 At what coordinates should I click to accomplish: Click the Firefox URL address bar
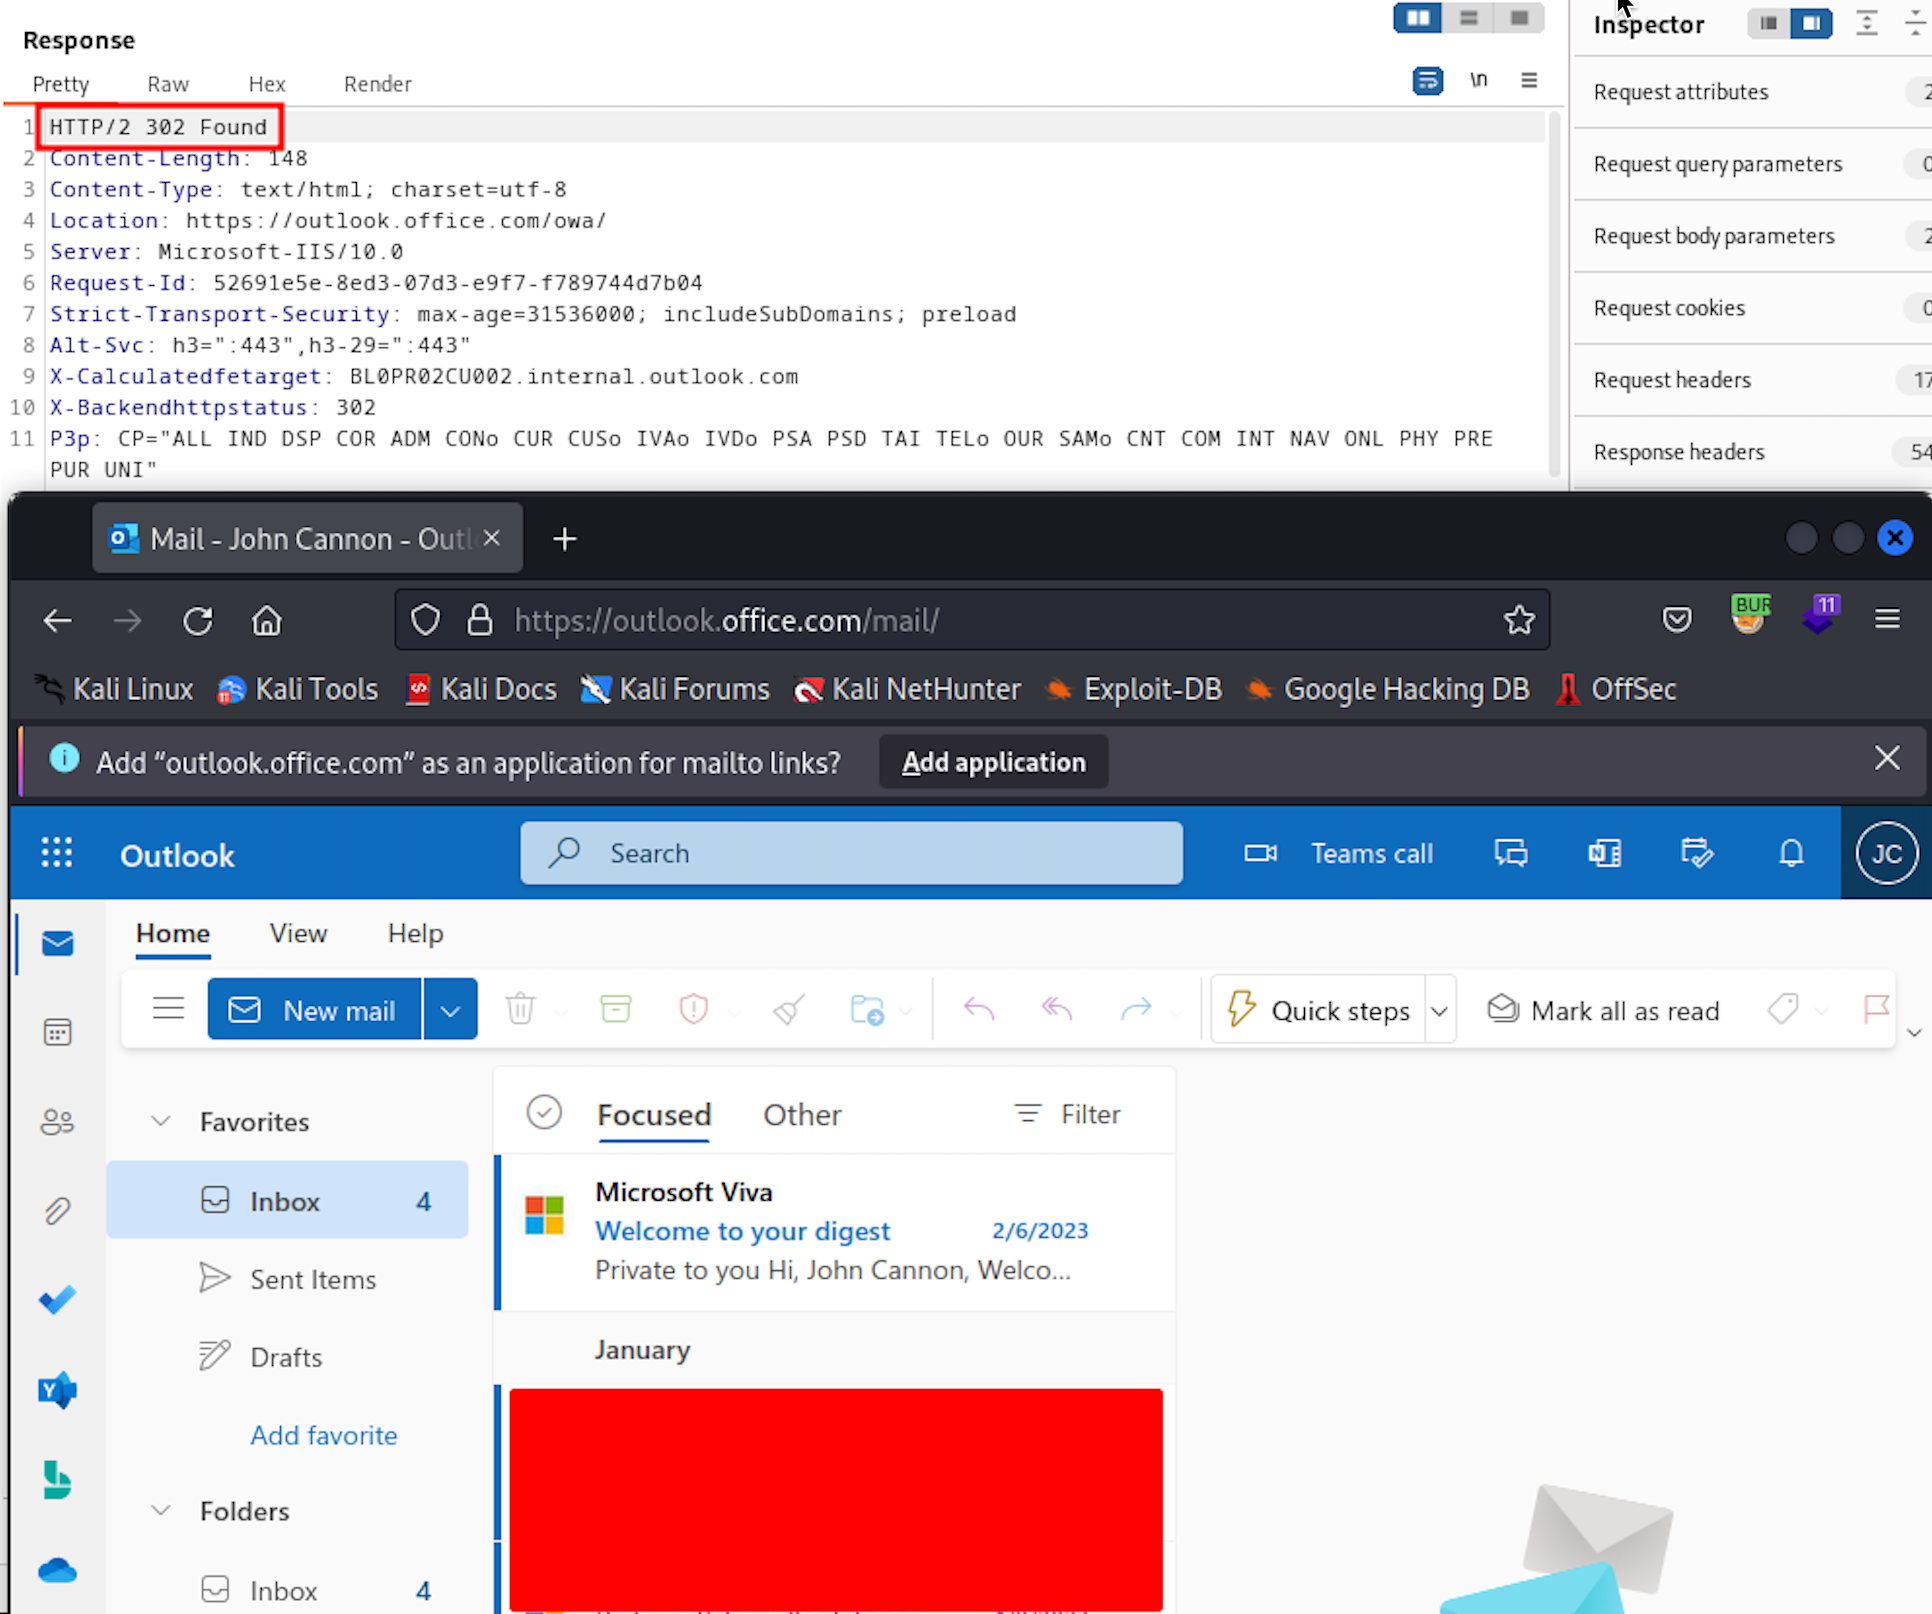972,620
